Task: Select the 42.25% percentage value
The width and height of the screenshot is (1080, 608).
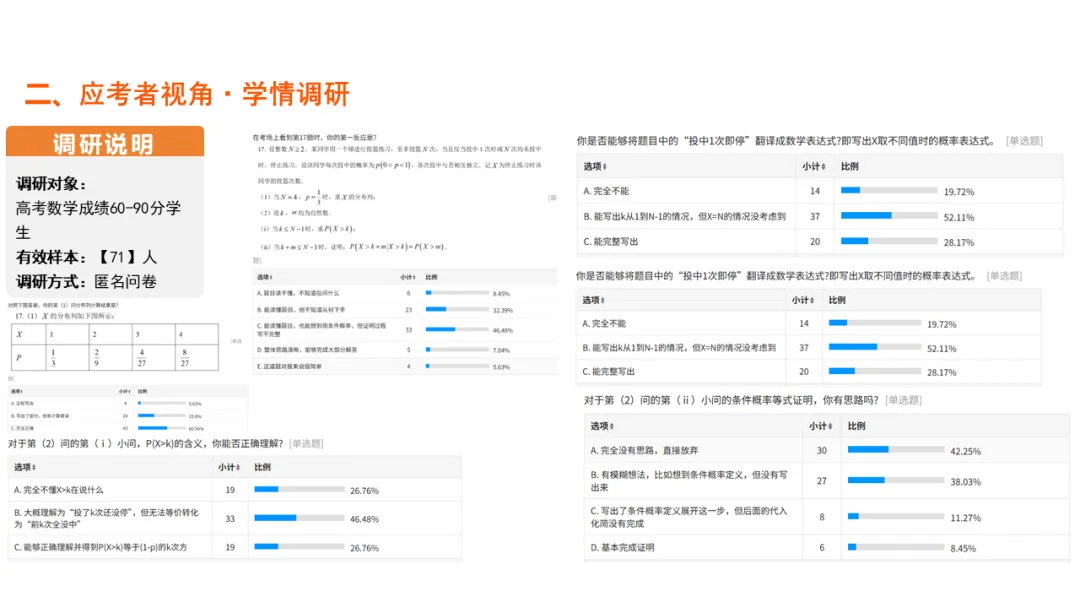Action: pyautogui.click(x=966, y=452)
